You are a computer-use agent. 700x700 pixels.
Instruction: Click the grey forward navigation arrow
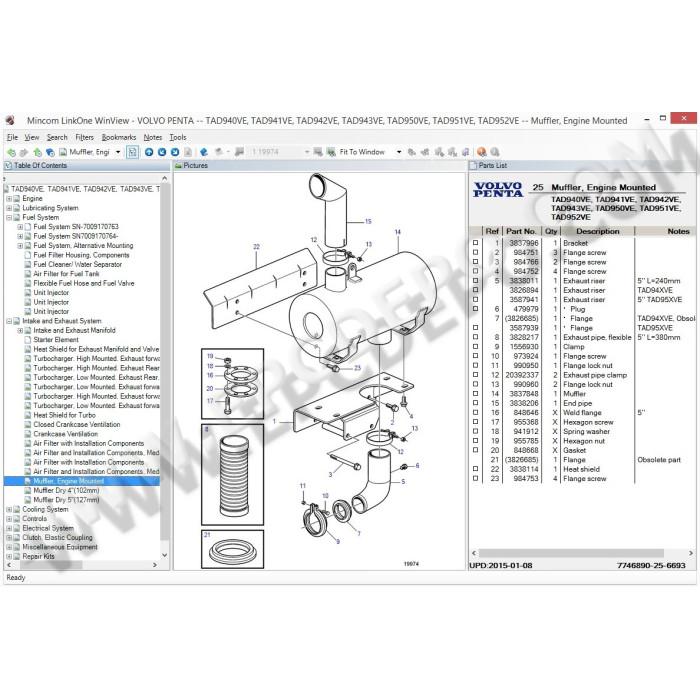[x=24, y=152]
